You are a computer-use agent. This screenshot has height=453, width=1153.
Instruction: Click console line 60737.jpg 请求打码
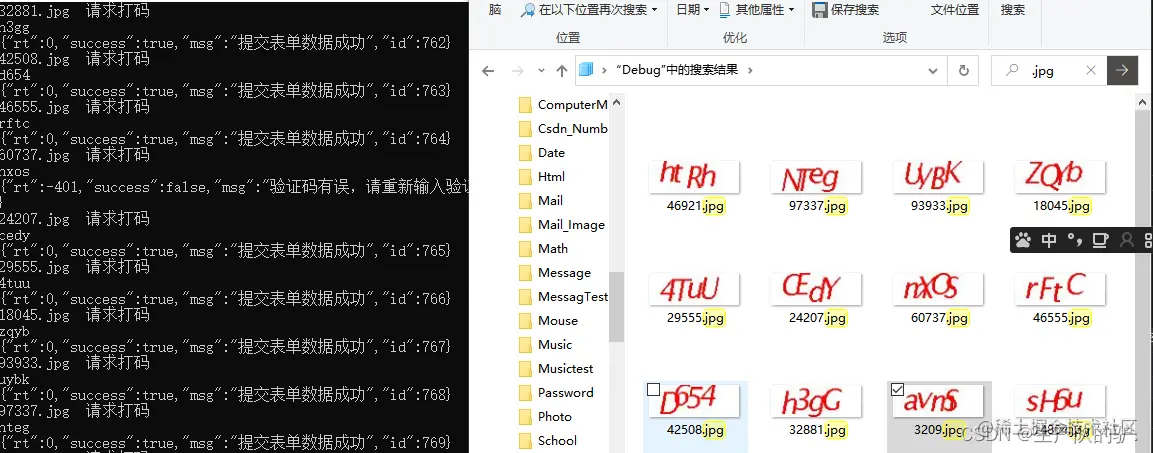click(74, 155)
